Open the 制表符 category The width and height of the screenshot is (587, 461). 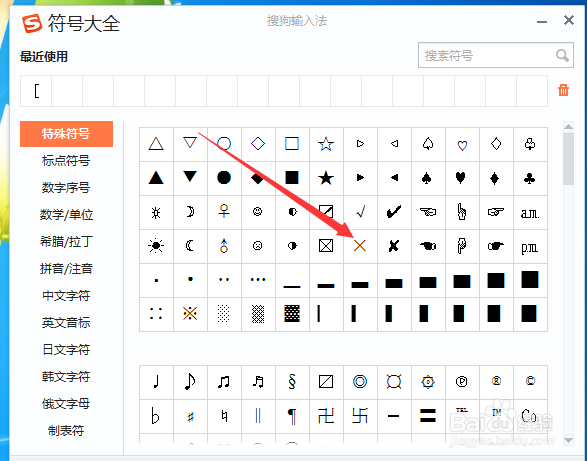(x=66, y=431)
